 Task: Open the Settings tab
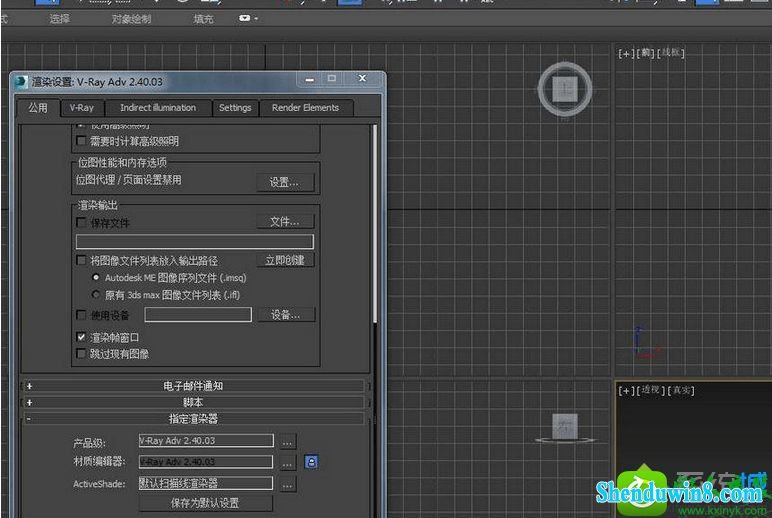(x=235, y=108)
